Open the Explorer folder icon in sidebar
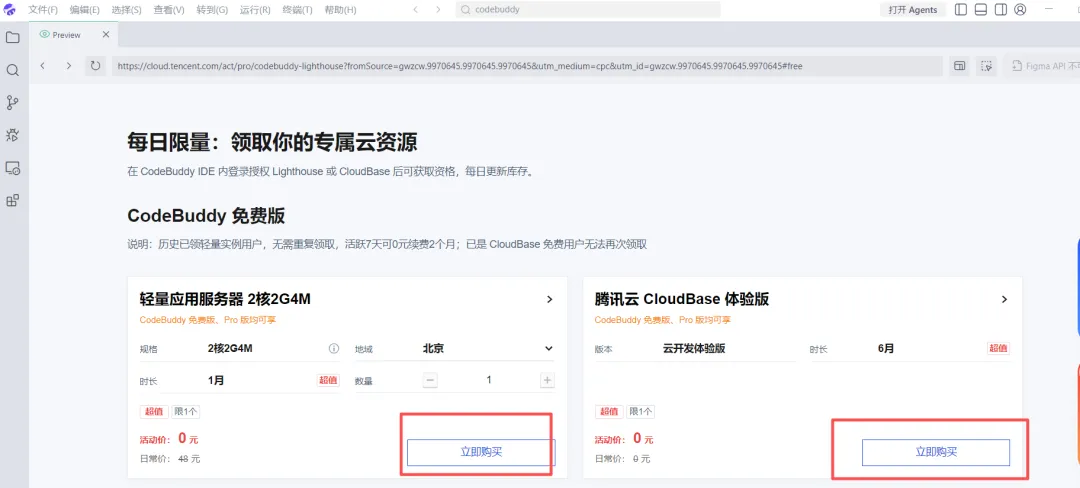The width and height of the screenshot is (1080, 488). tap(12, 37)
